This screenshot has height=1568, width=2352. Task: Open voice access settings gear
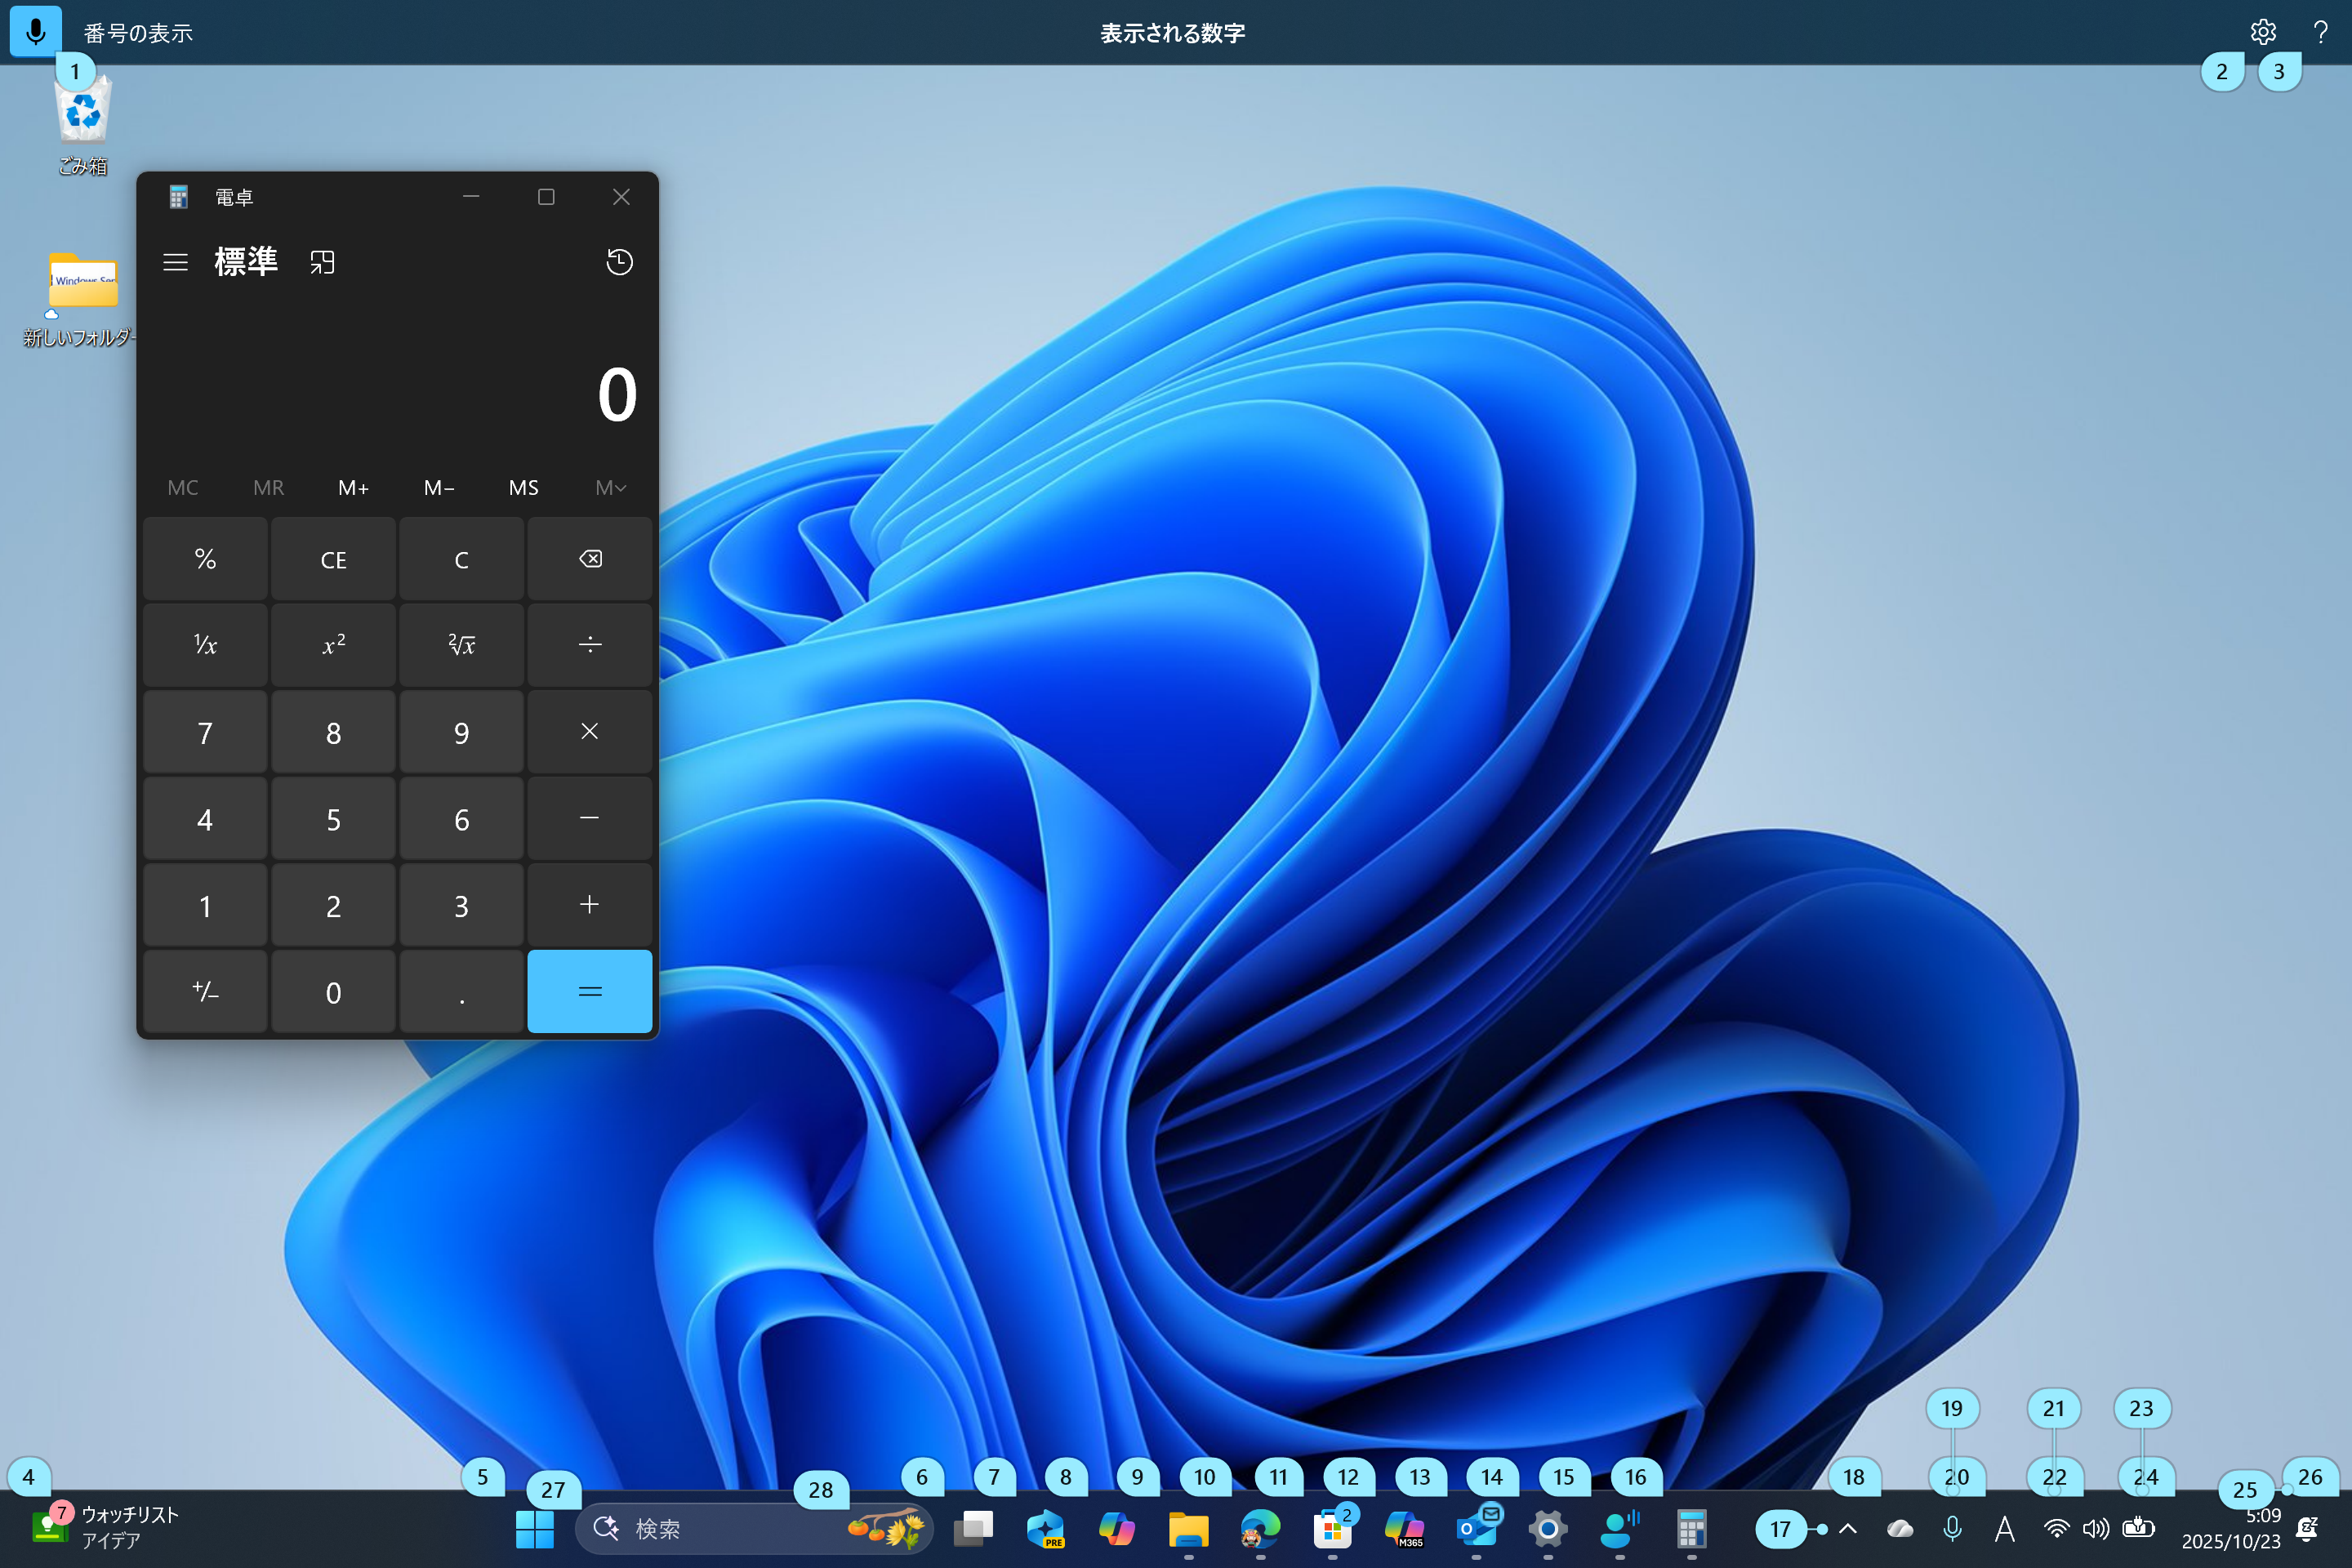2263,32
